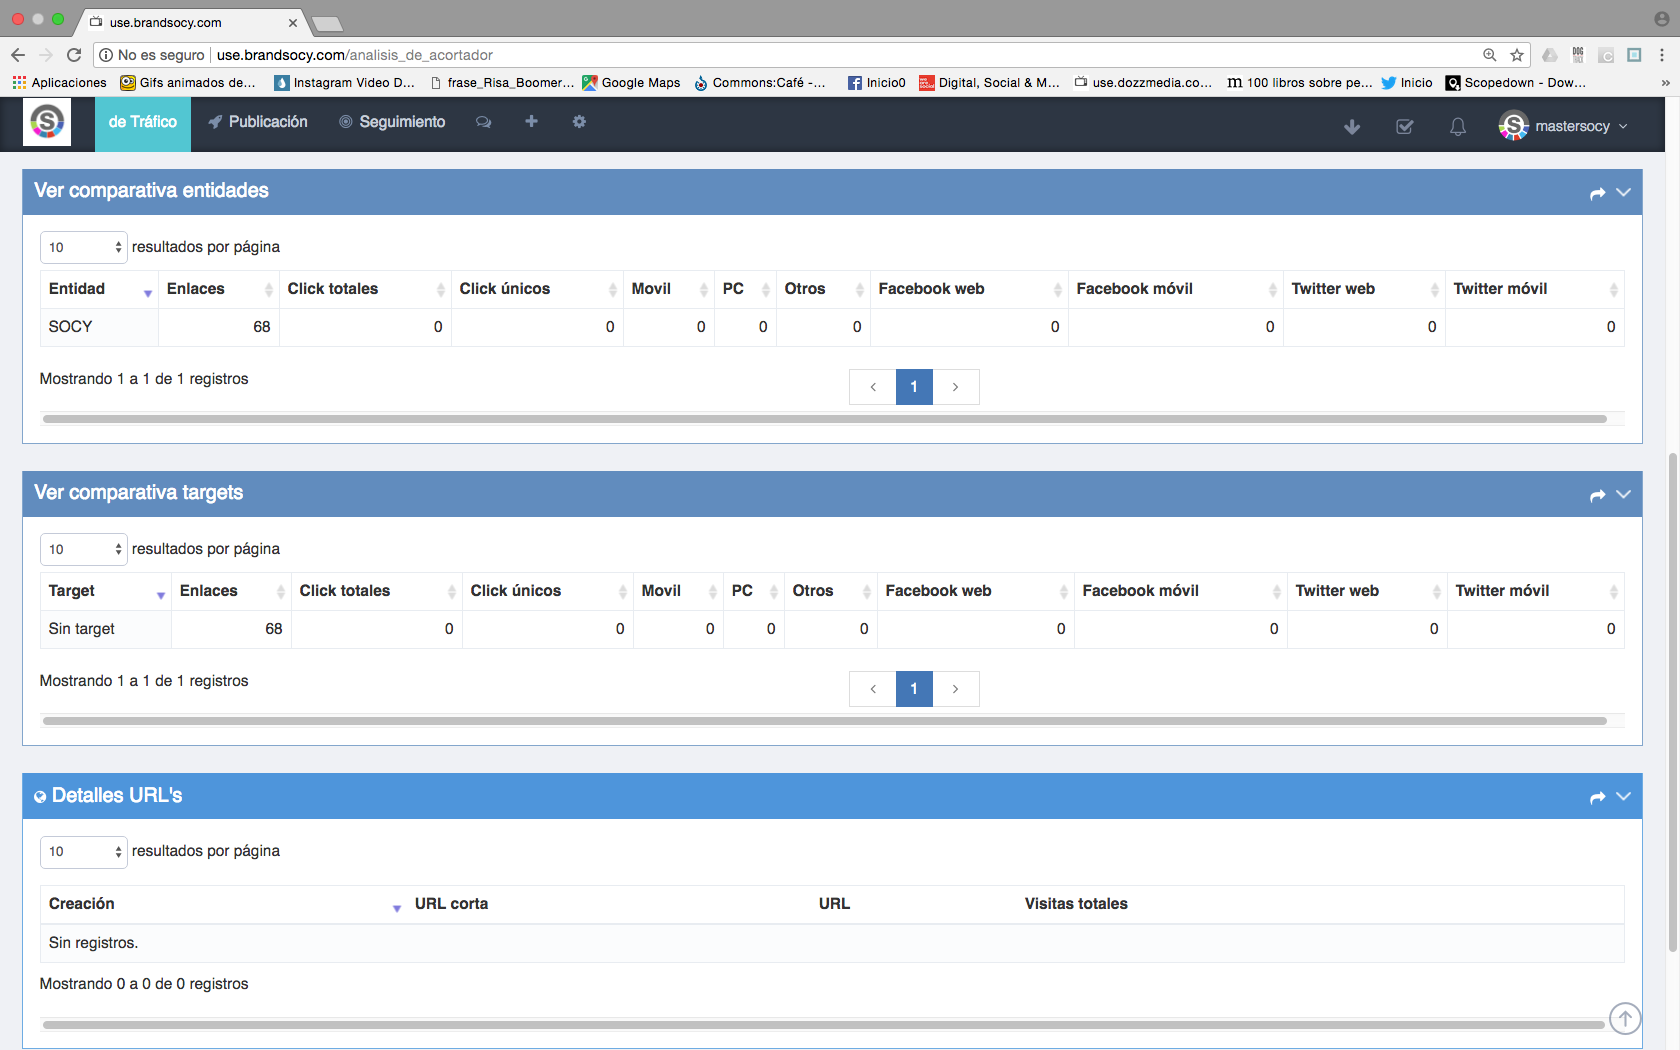This screenshot has height=1050, width=1680.
Task: Reload the page with refresh icon
Action: coord(74,55)
